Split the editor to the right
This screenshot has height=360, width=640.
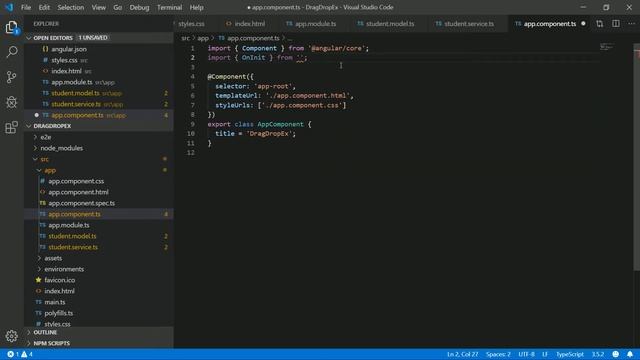tap(616, 24)
